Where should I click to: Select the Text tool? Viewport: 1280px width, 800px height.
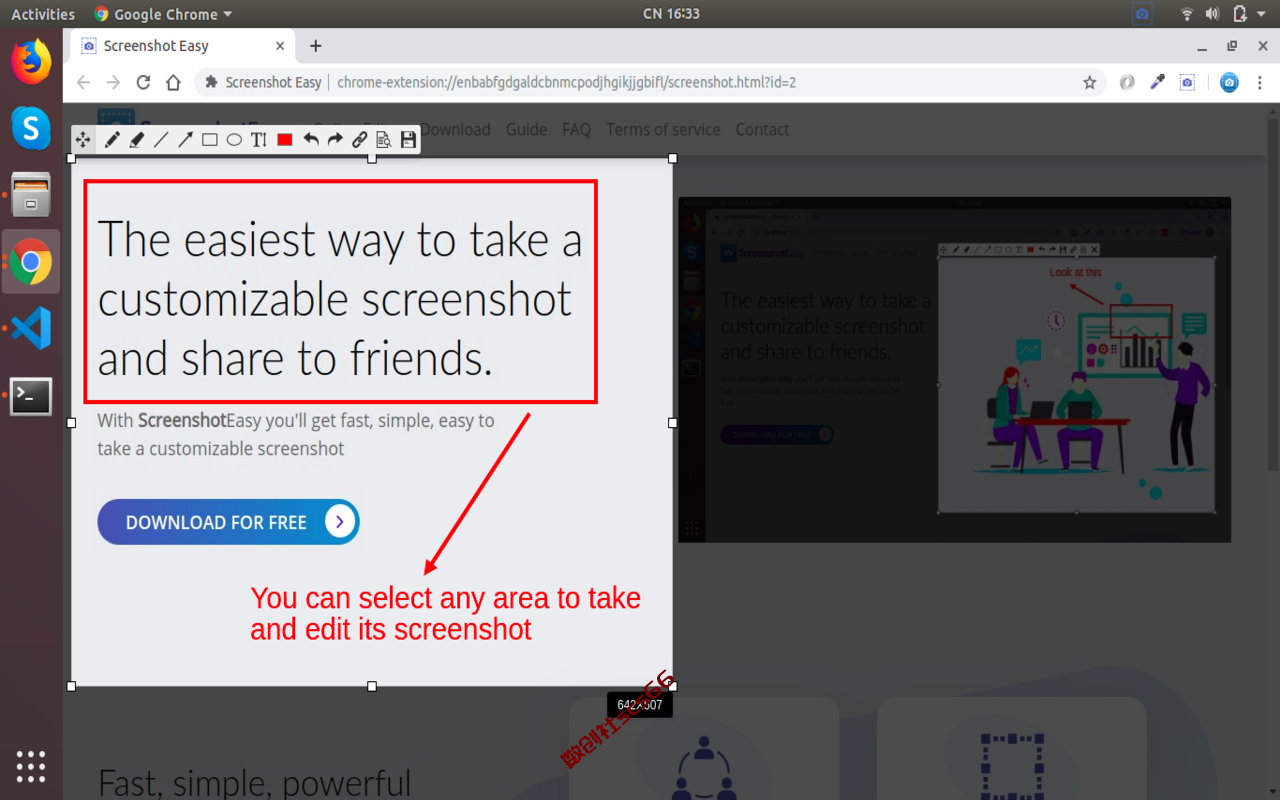pyautogui.click(x=259, y=140)
